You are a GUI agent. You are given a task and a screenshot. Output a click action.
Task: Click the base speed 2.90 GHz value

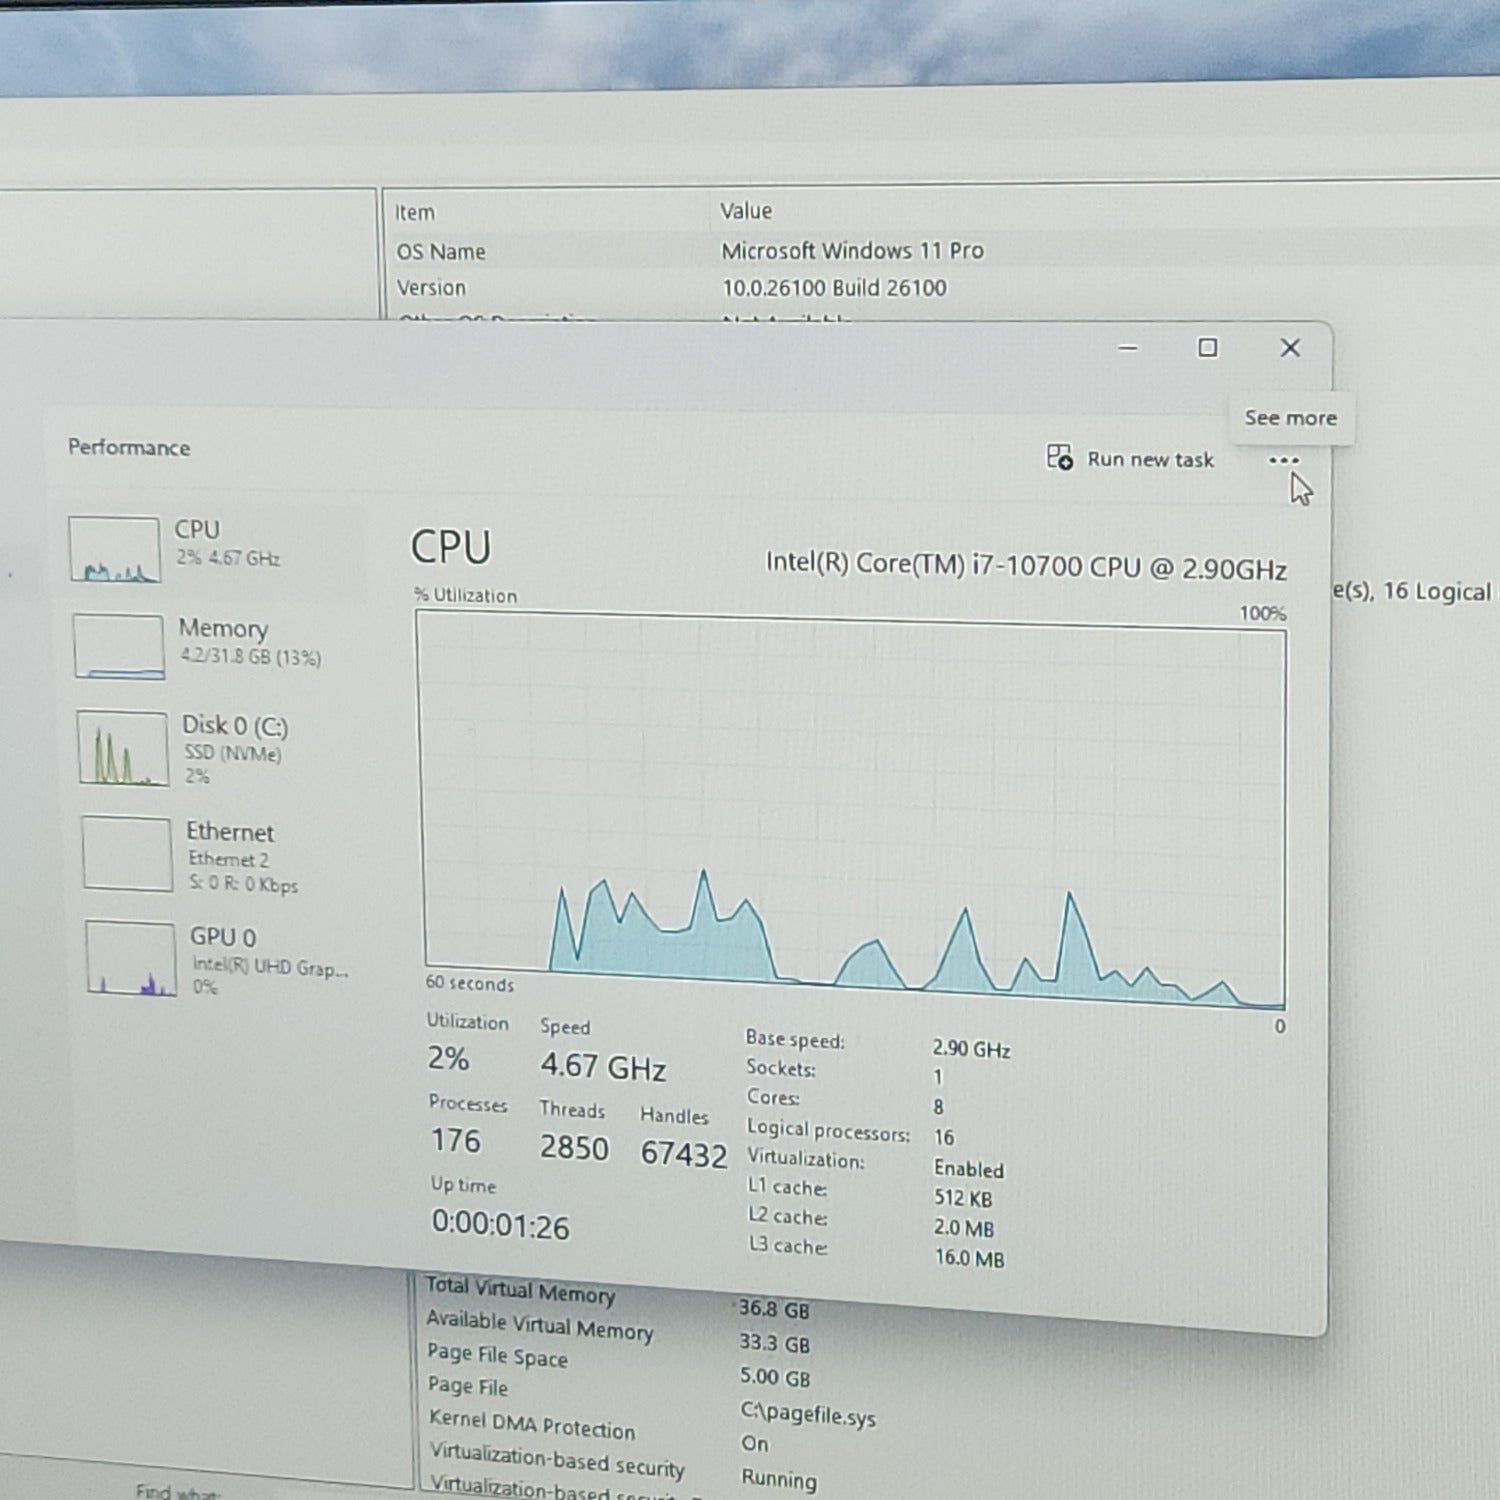pos(971,1049)
